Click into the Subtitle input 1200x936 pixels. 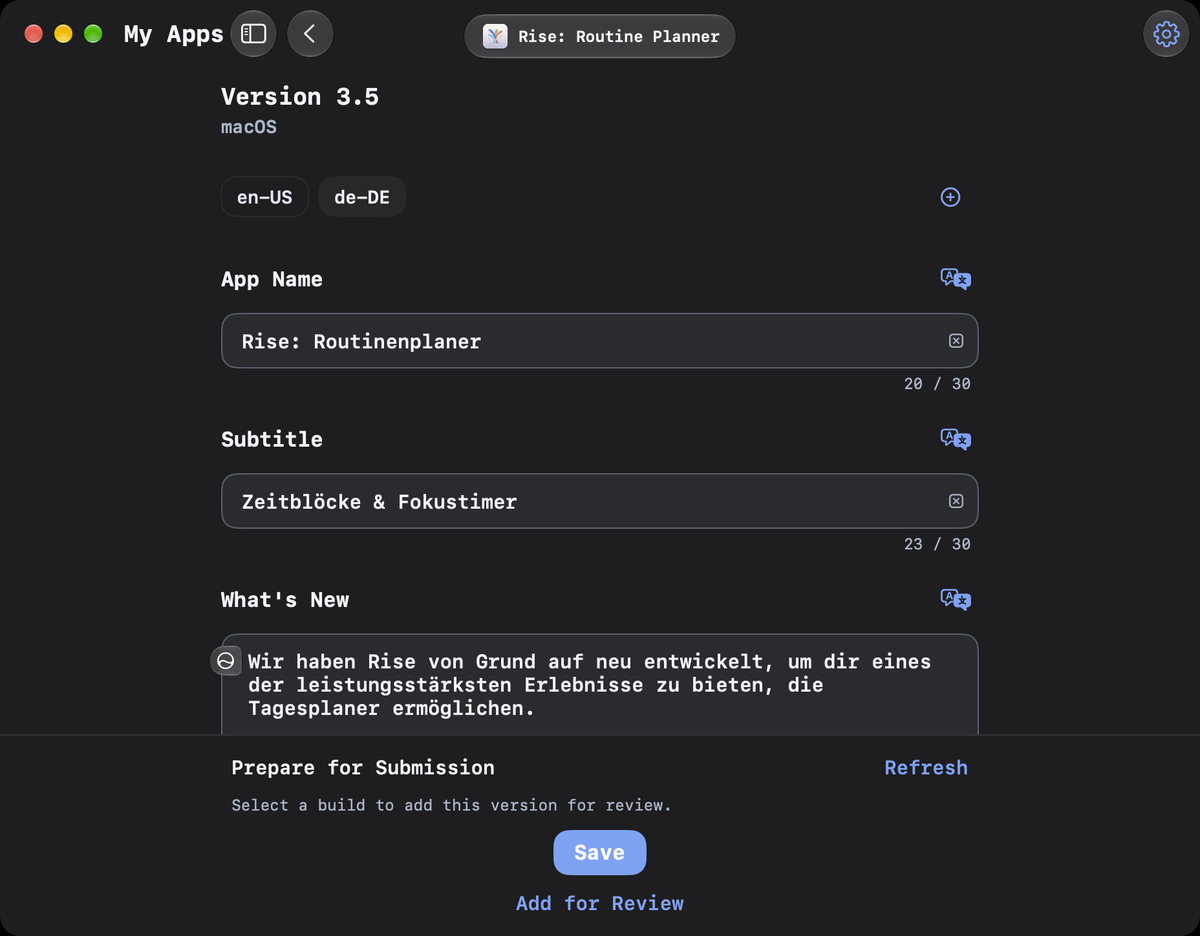point(599,501)
